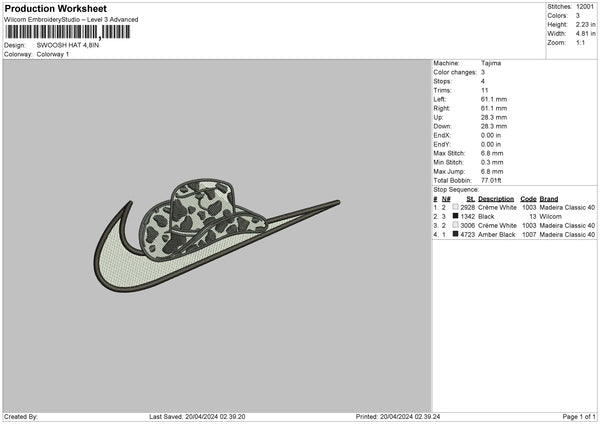
Task: Click the Description column header
Action: [x=496, y=199]
